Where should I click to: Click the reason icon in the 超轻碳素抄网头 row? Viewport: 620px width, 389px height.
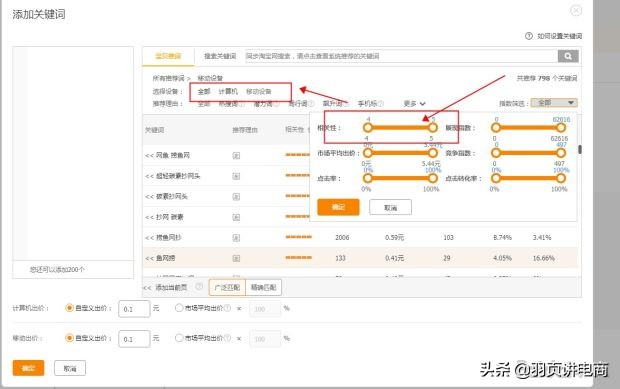(x=236, y=176)
